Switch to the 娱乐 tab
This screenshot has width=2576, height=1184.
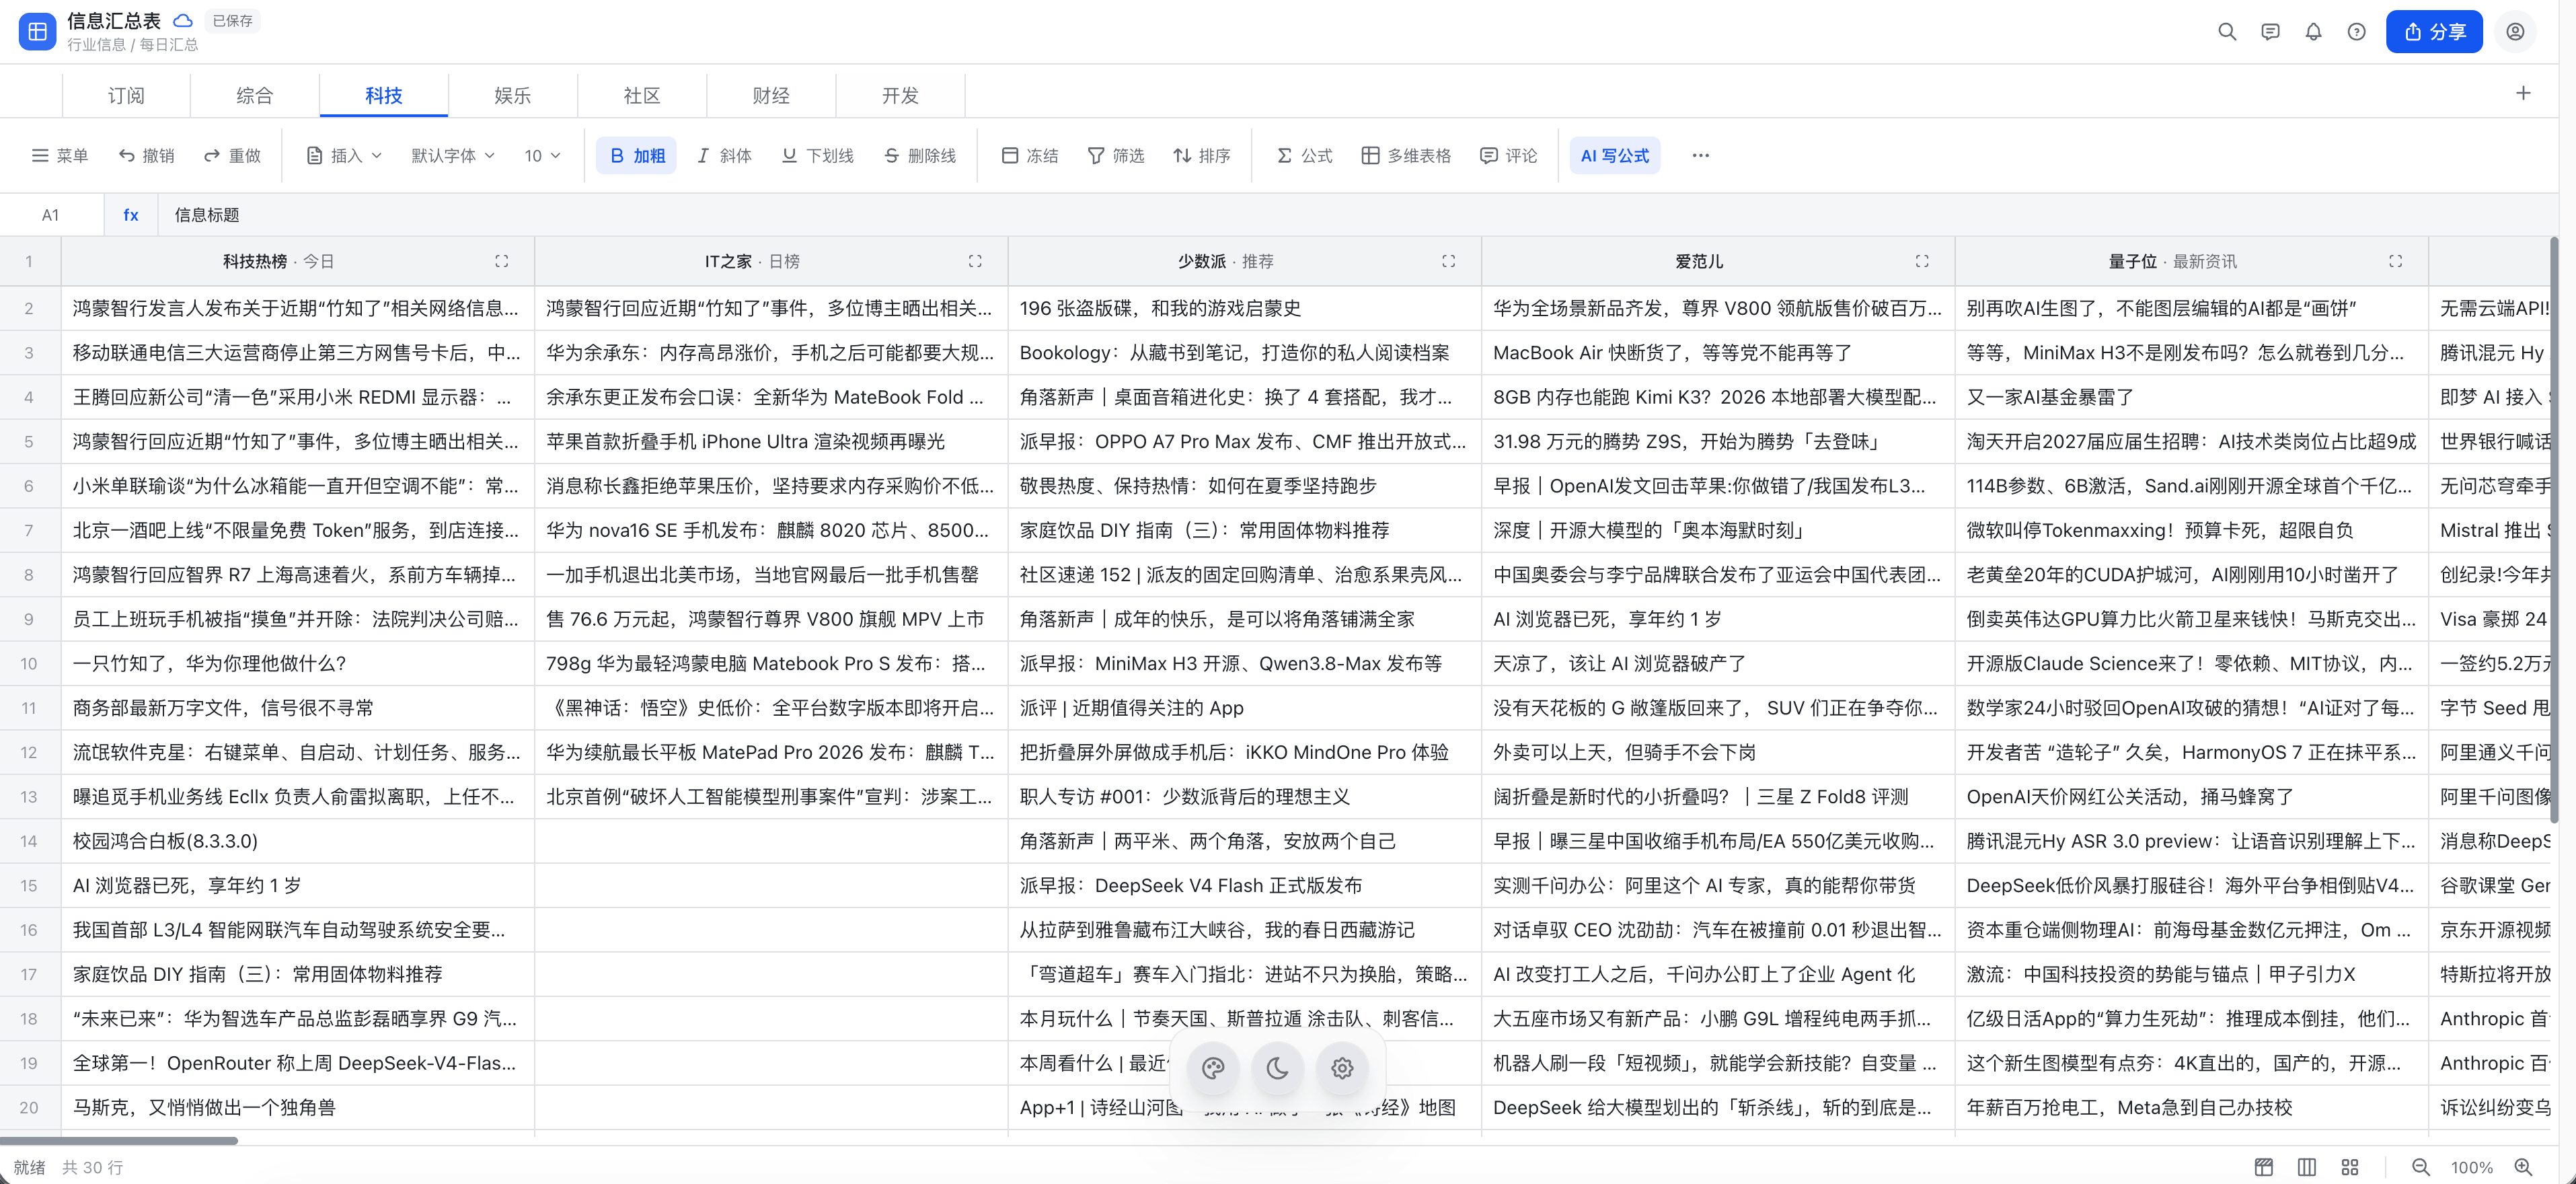click(513, 95)
